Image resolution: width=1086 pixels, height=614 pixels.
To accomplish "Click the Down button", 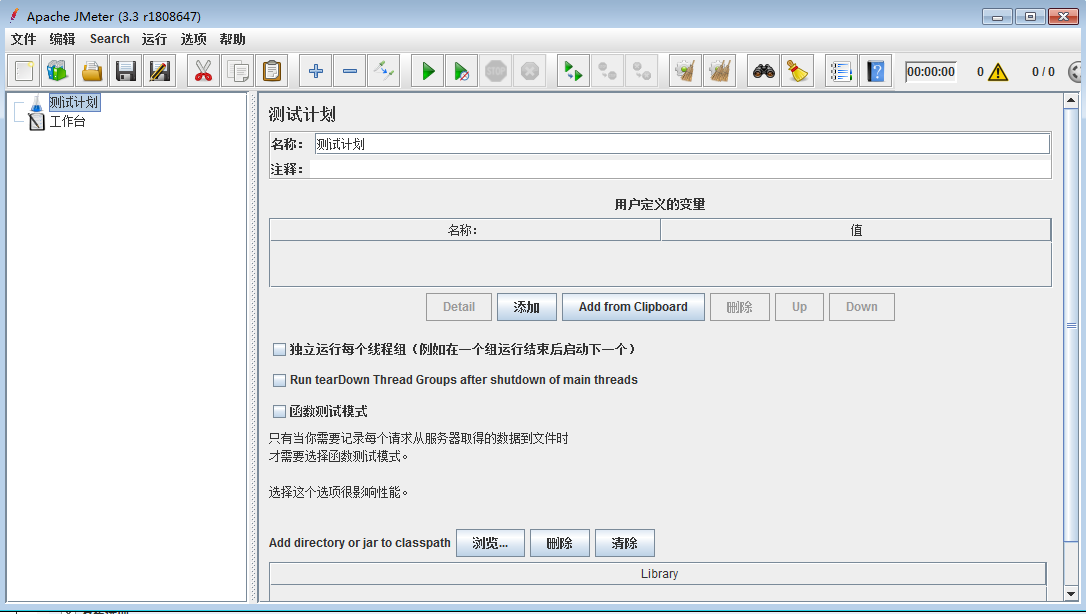I will 862,307.
